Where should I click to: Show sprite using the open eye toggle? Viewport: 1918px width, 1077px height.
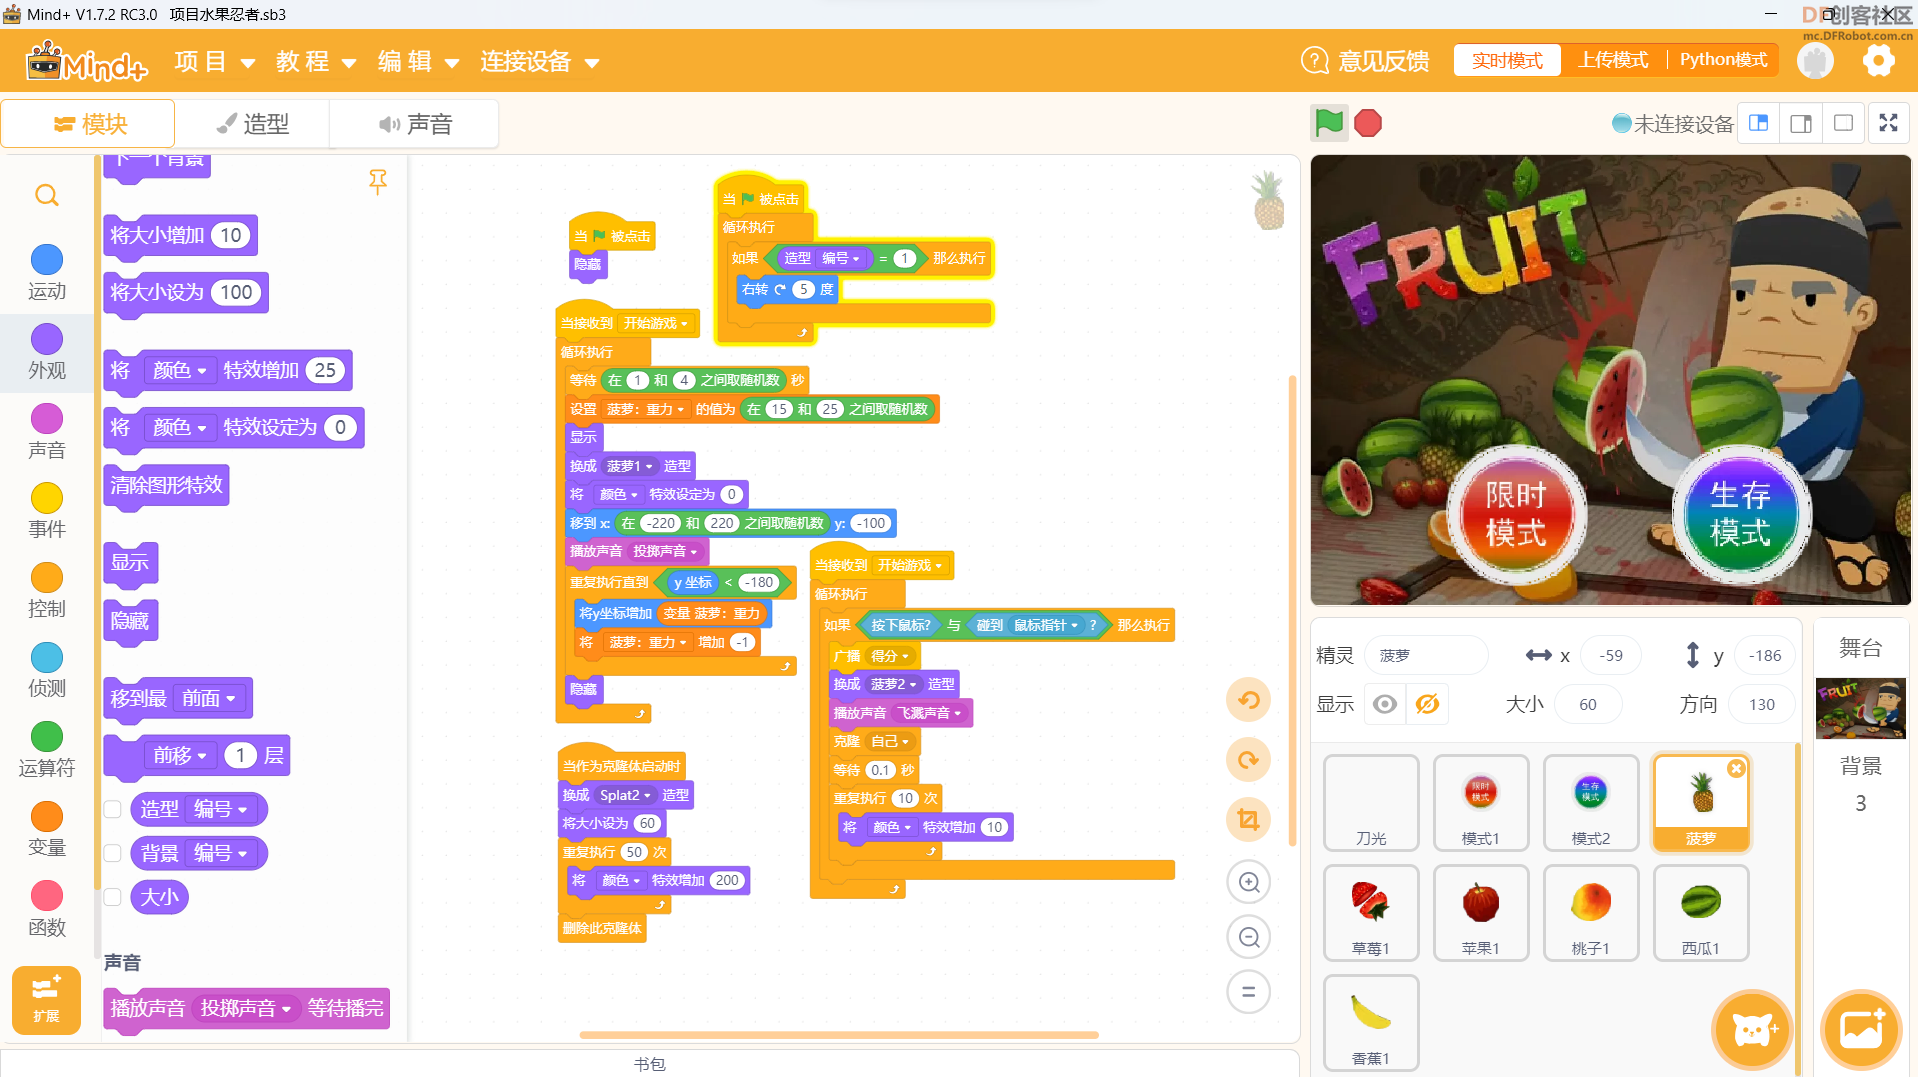click(1385, 704)
